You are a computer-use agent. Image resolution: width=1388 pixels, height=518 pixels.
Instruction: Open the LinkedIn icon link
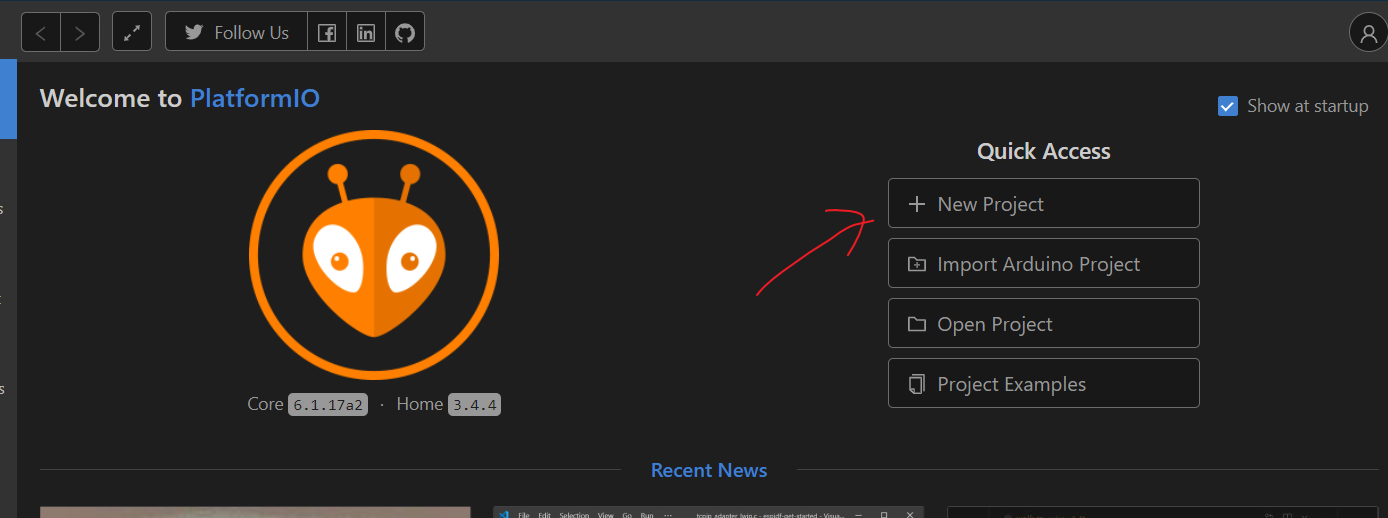click(x=366, y=32)
